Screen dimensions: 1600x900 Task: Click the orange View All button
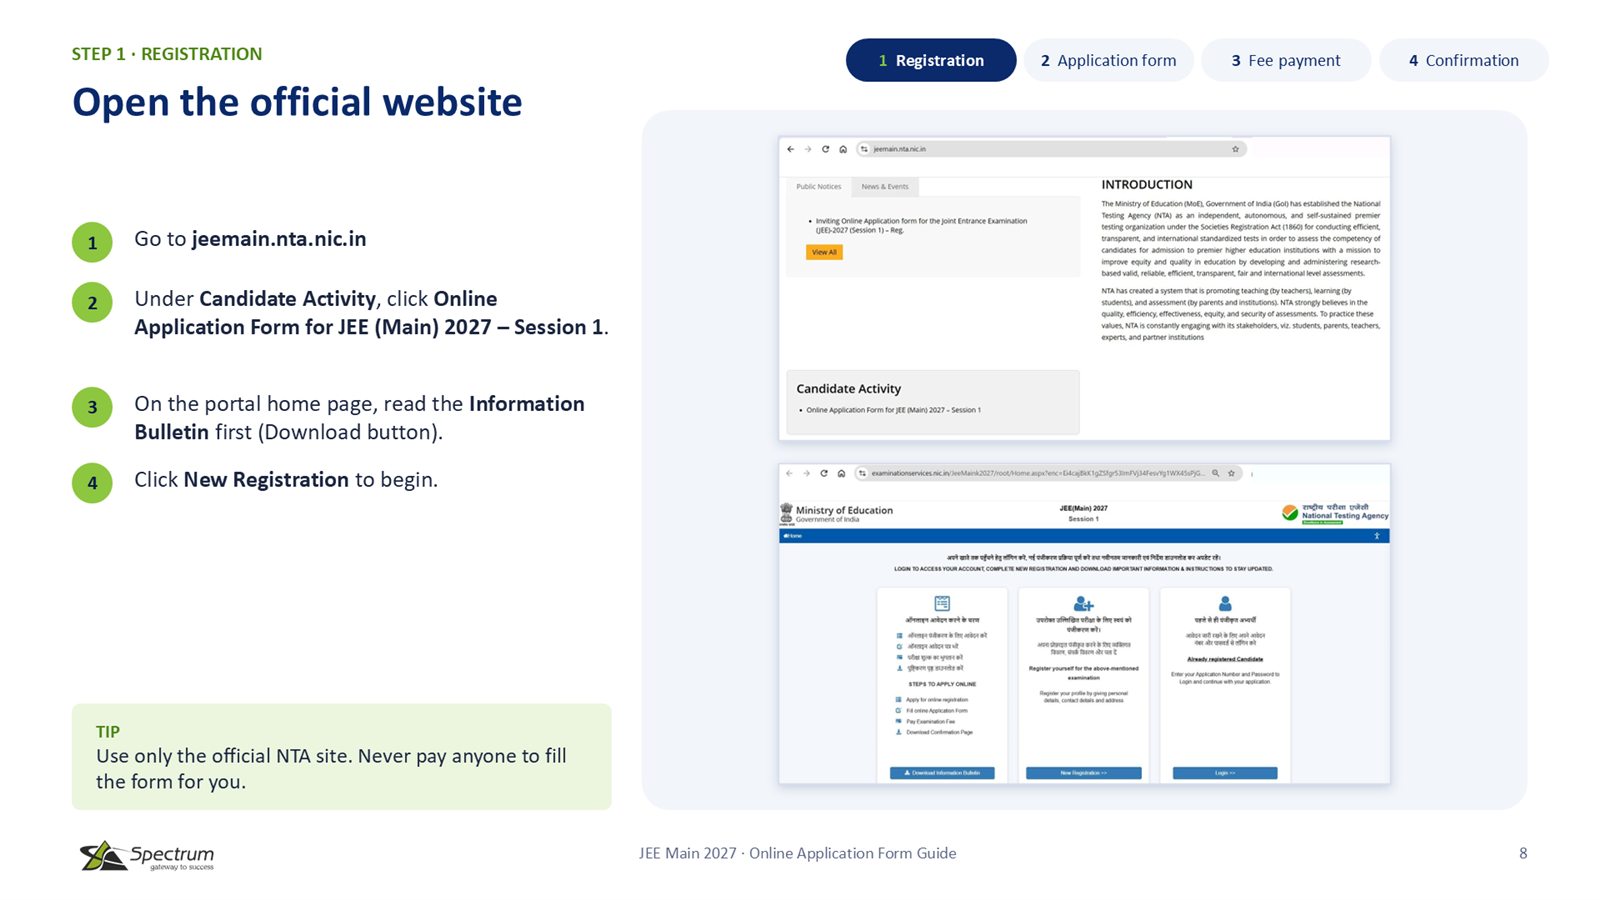pyautogui.click(x=824, y=252)
